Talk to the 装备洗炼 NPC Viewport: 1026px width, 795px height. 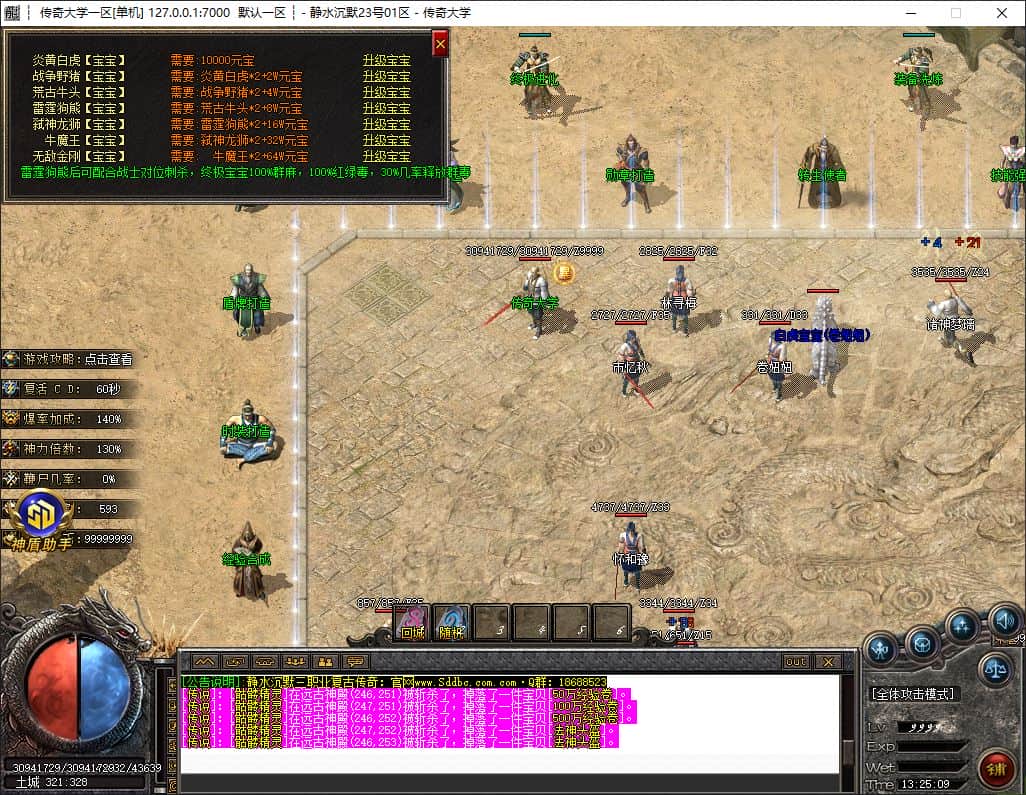point(919,79)
